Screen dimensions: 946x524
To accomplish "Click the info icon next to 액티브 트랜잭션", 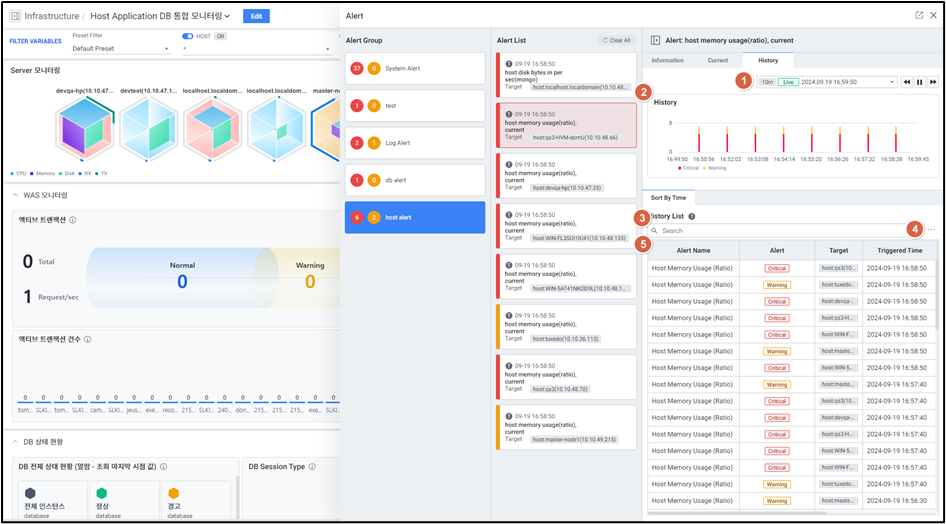I will (x=73, y=220).
